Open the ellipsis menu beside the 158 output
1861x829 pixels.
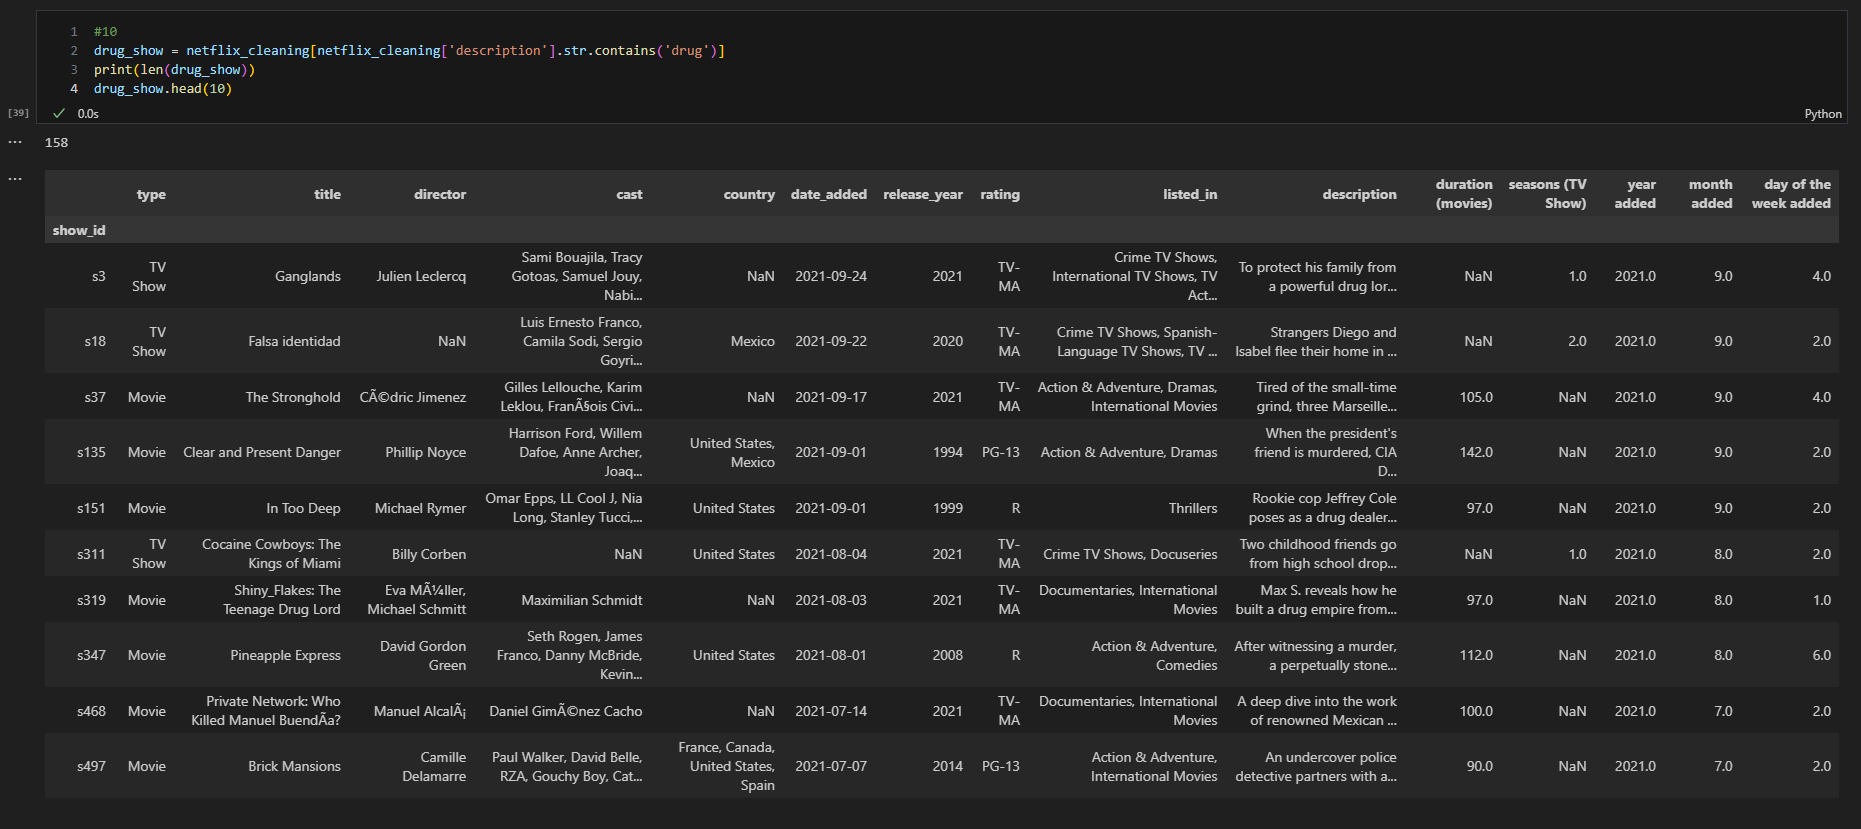[x=15, y=143]
